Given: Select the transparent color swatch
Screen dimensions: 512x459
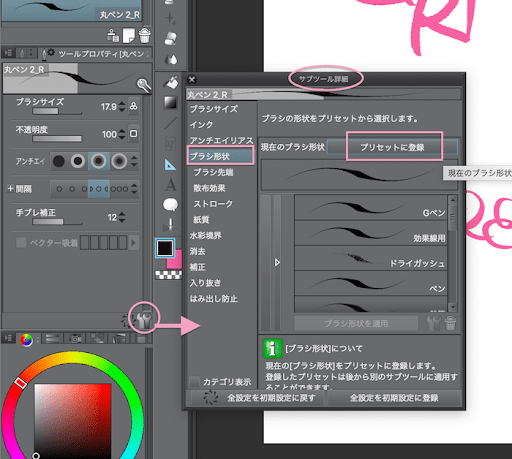Looking at the screenshot, I should point(168,275).
